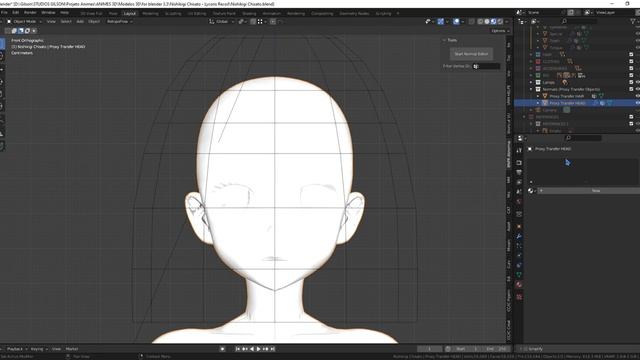Click the current frame field in timeline
Image resolution: width=640 pixels, height=360 pixels.
429,349
